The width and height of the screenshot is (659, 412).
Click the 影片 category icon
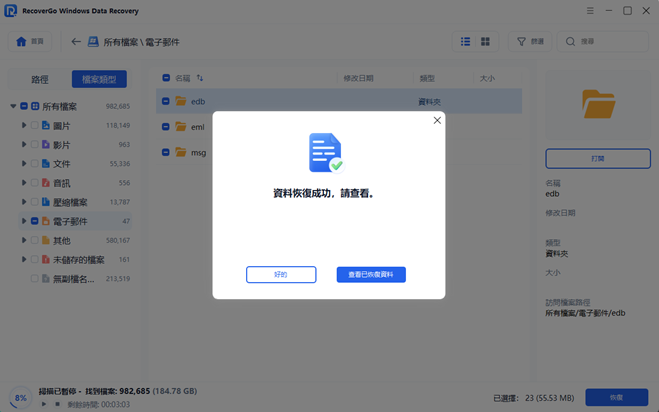pyautogui.click(x=46, y=144)
